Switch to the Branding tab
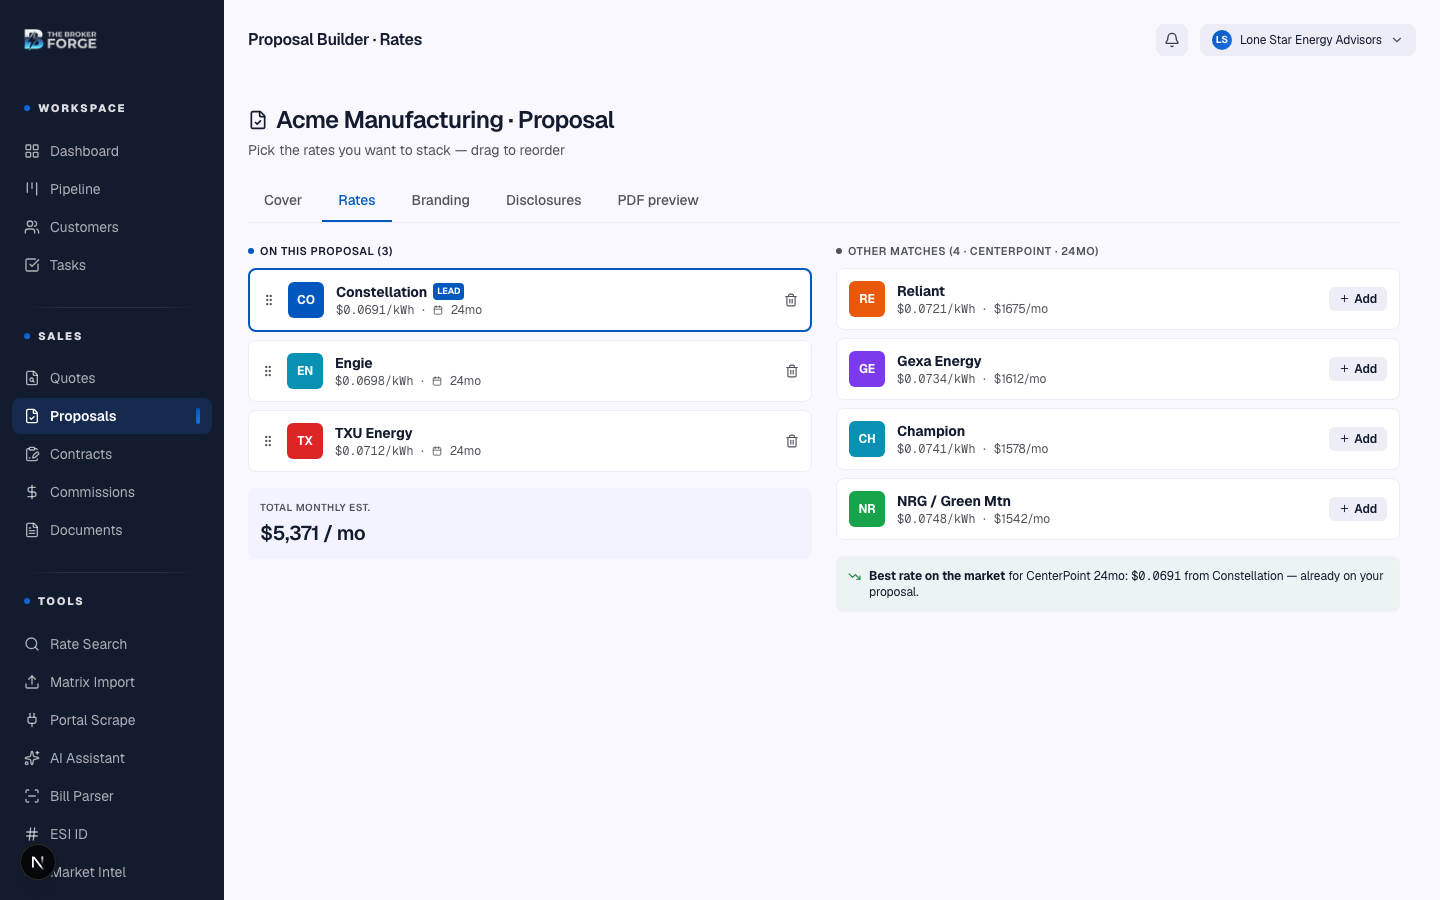Viewport: 1440px width, 900px height. pos(441,200)
